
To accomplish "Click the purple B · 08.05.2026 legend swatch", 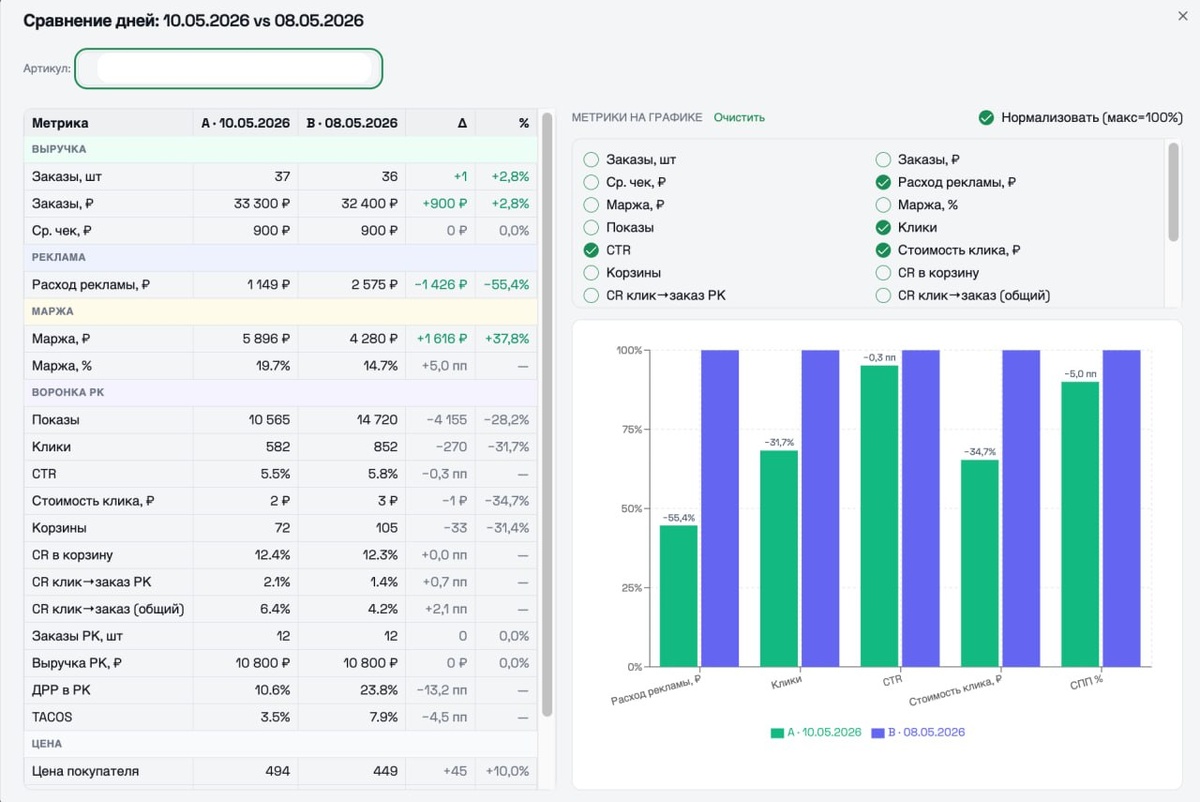I will pyautogui.click(x=879, y=733).
